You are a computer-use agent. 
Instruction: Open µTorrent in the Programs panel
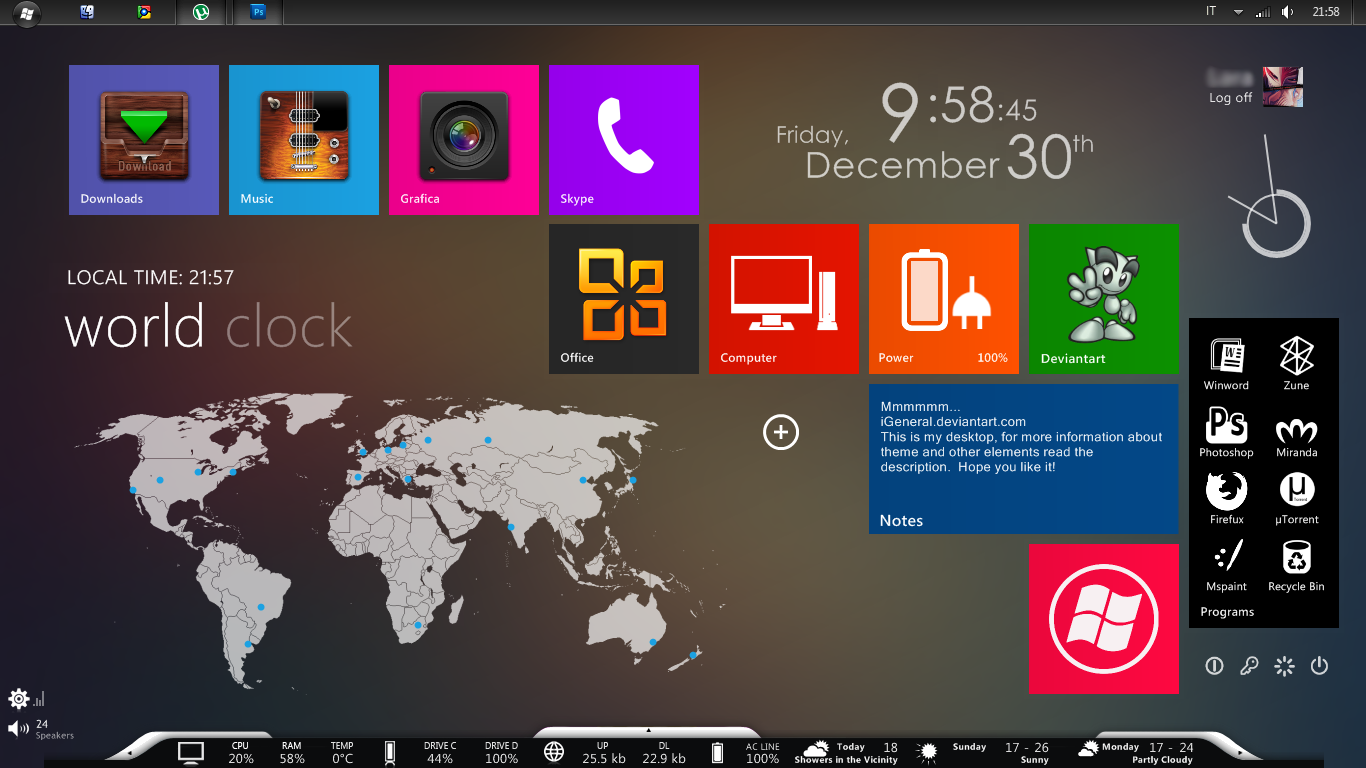1296,499
